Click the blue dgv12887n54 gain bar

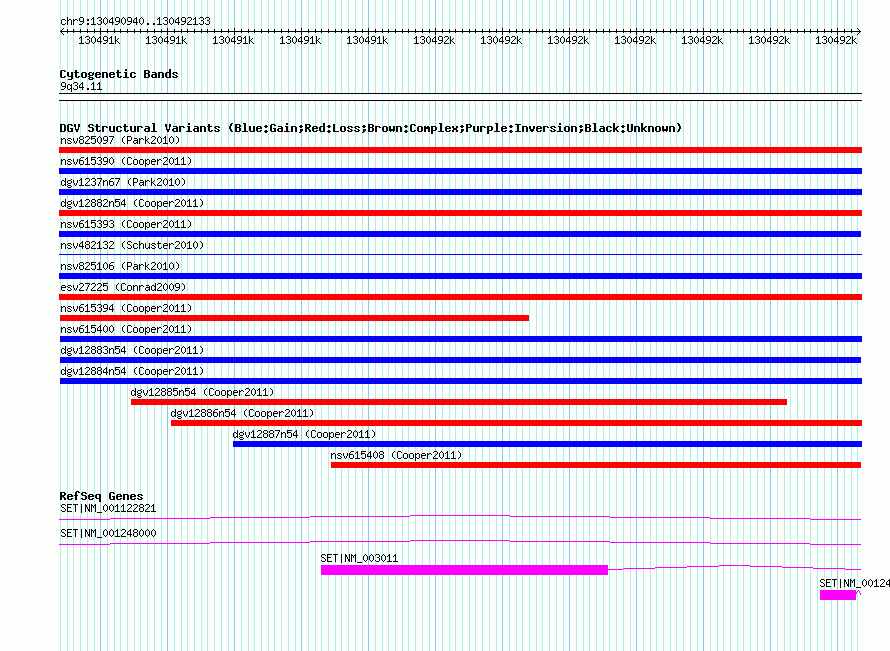pos(547,444)
